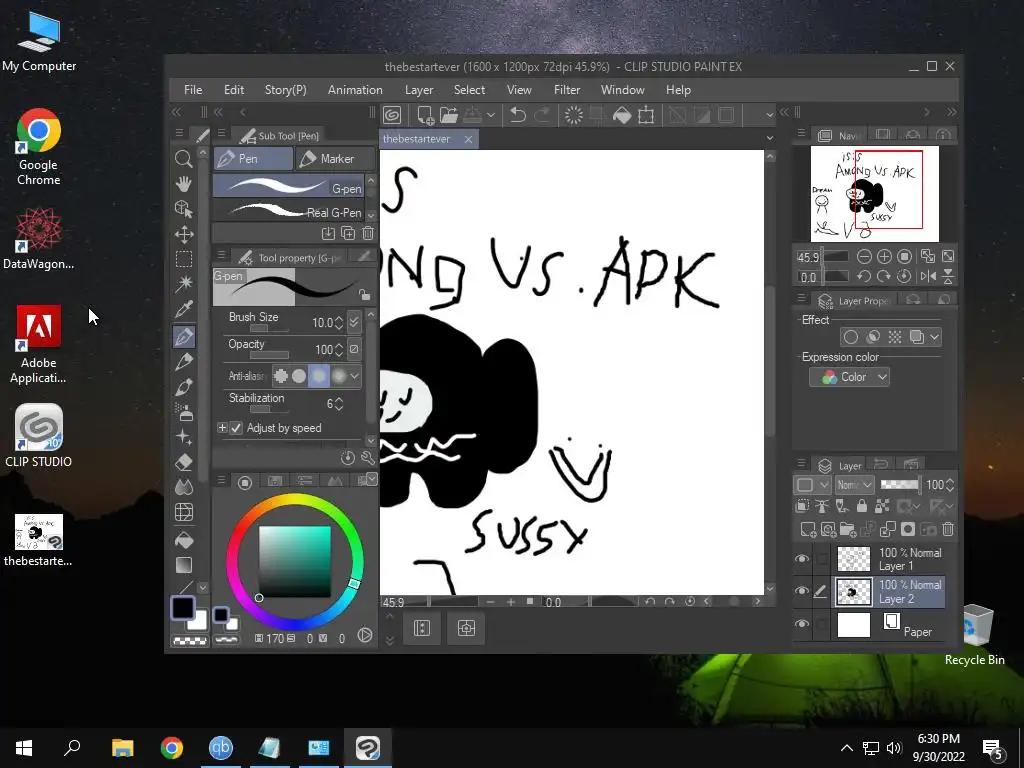Click Zoom out in Navigator panel
Viewport: 1024px width, 768px height.
864,257
